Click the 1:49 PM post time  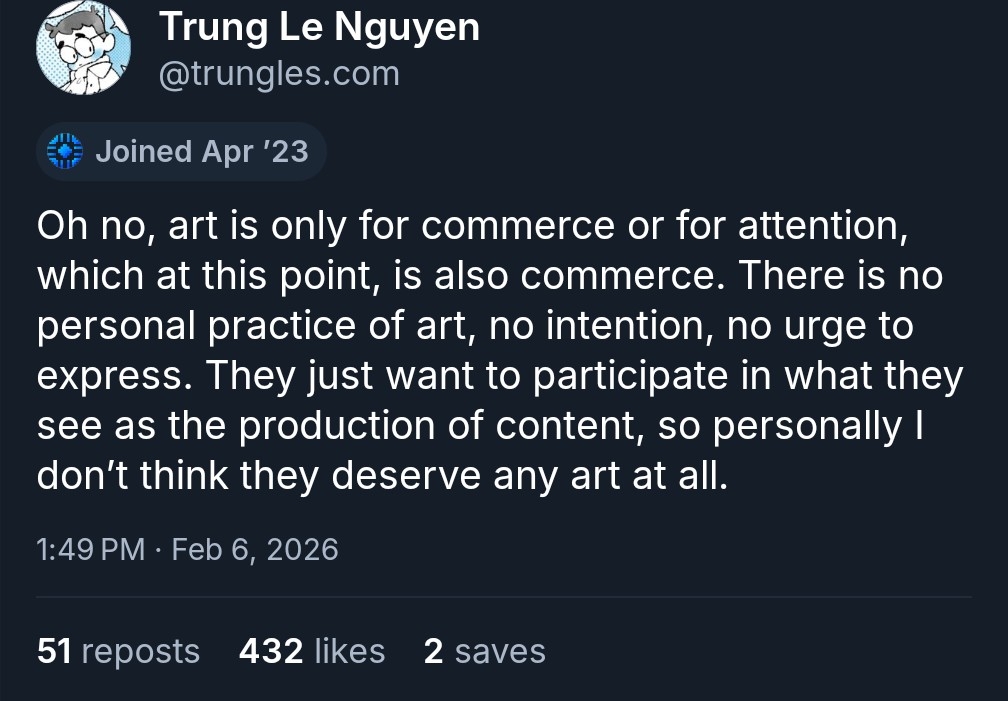[90, 549]
